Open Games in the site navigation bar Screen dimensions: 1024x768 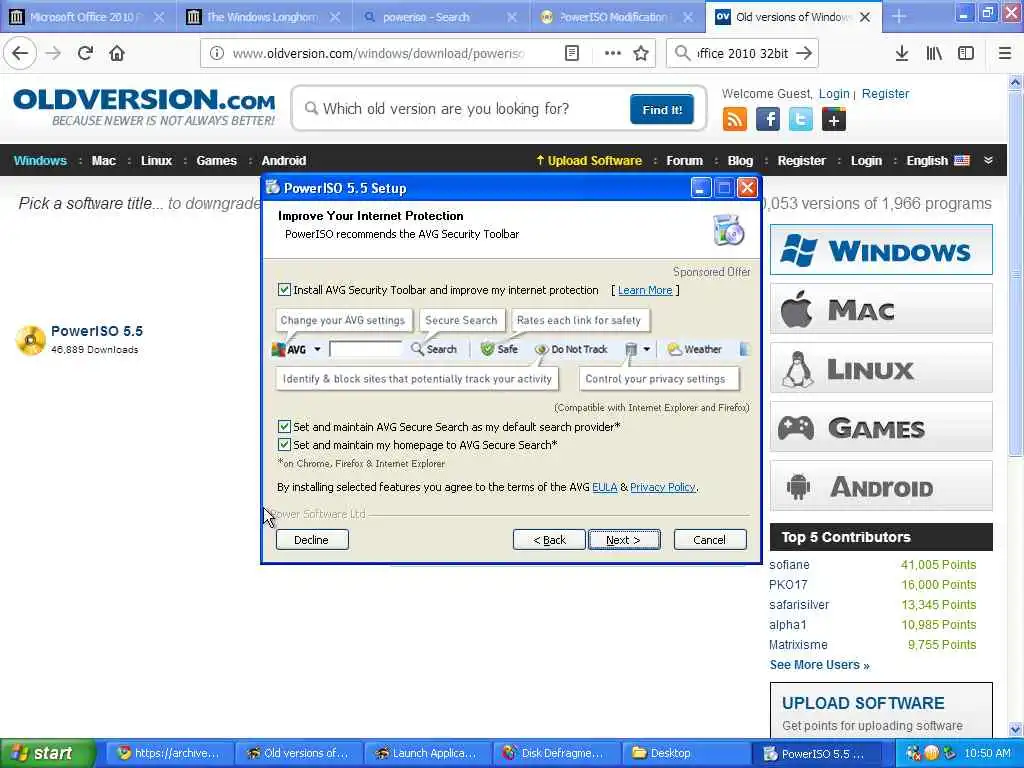click(216, 161)
